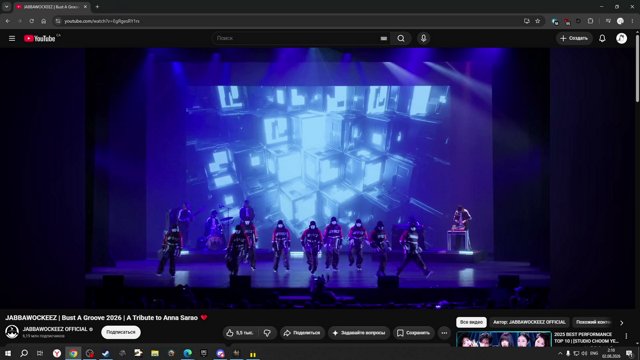Image resolution: width=640 pixels, height=360 pixels.
Task: Start voice search with the microphone
Action: point(423,38)
